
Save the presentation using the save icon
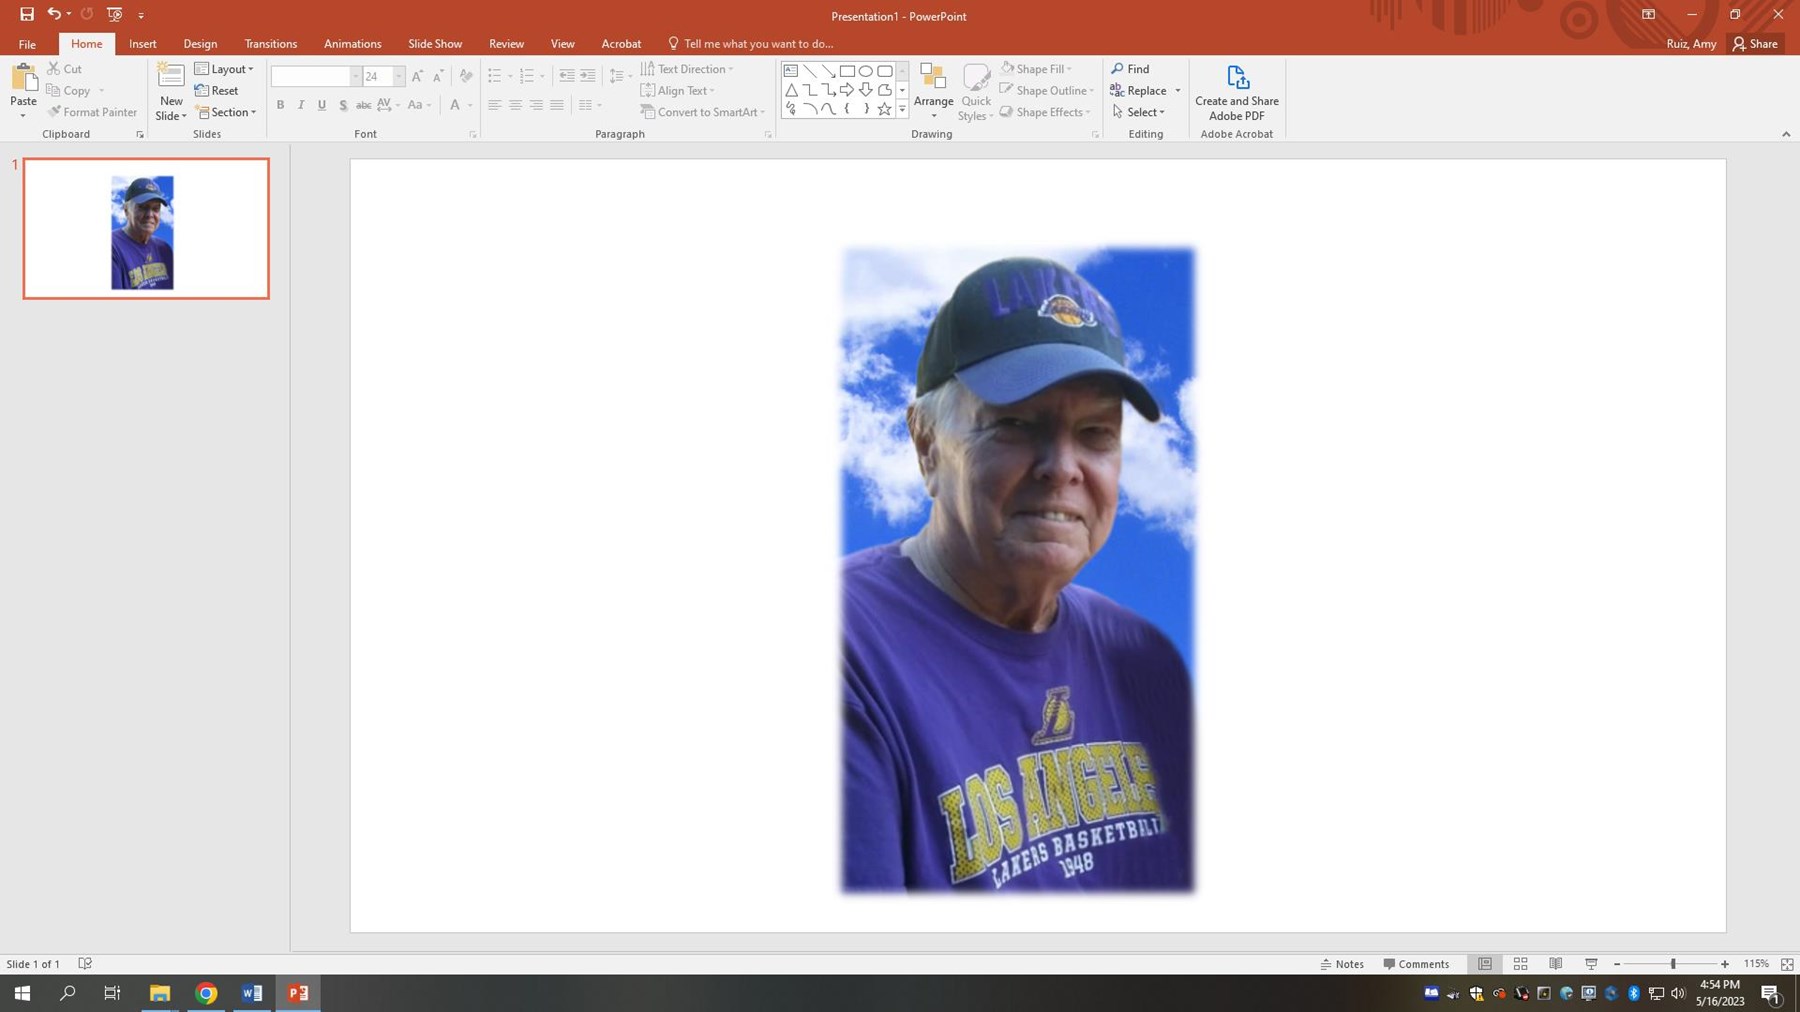27,14
